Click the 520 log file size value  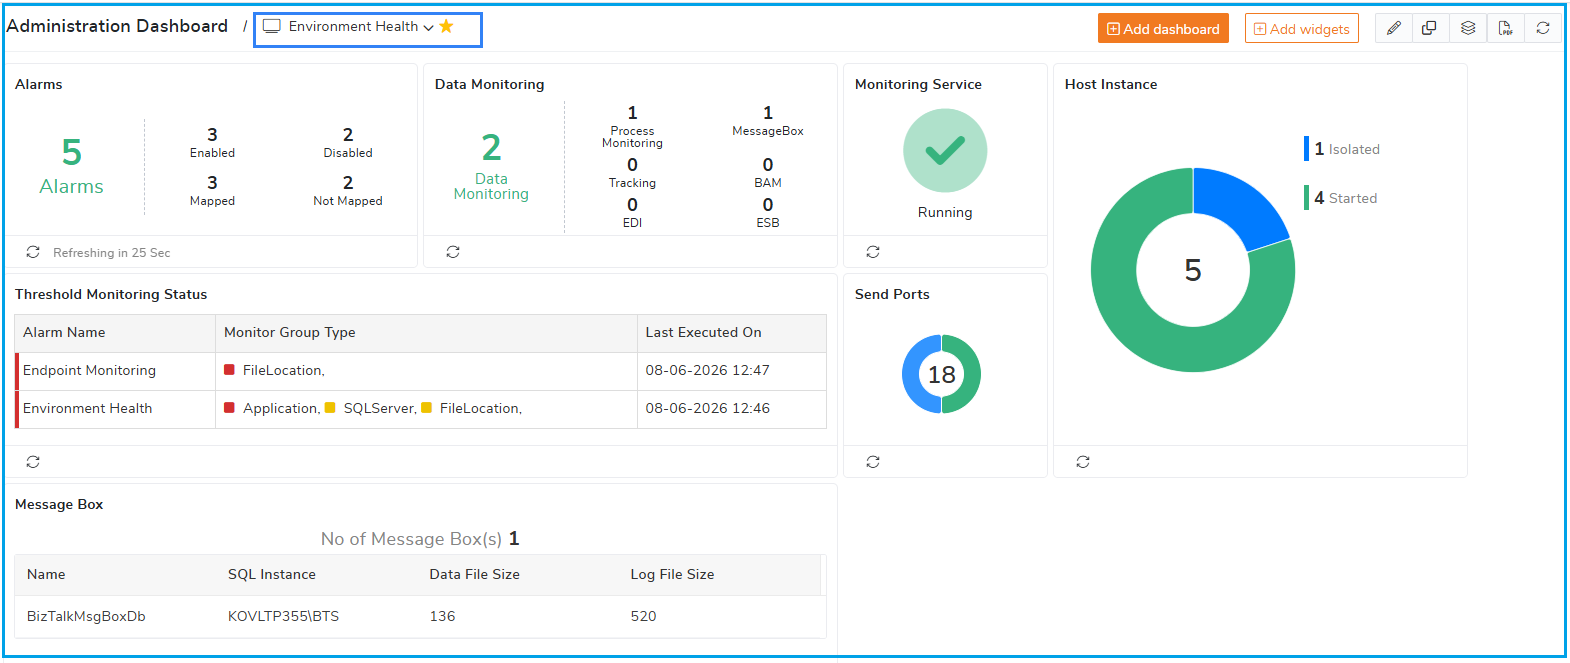(x=643, y=616)
